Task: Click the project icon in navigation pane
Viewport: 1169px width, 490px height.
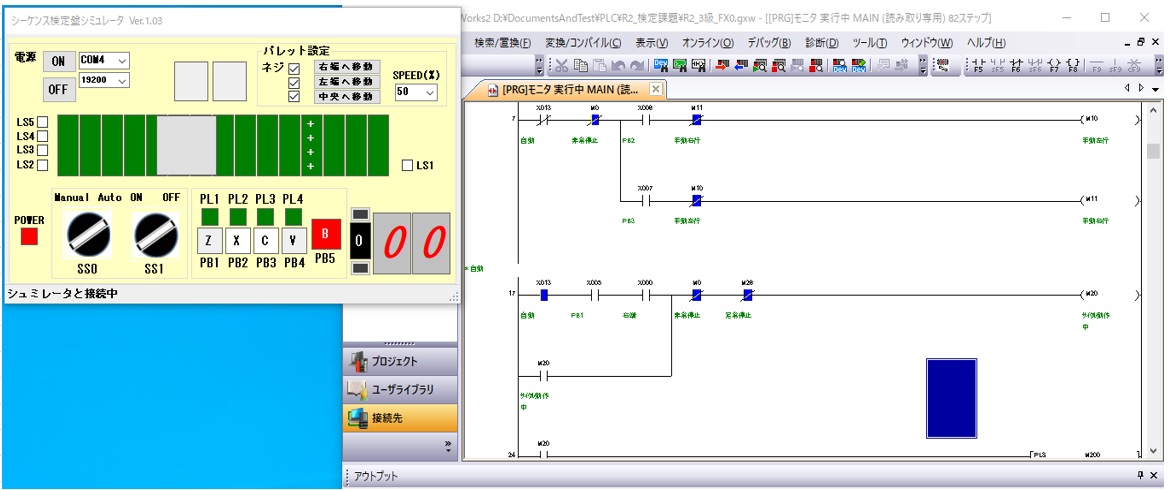Action: point(357,362)
